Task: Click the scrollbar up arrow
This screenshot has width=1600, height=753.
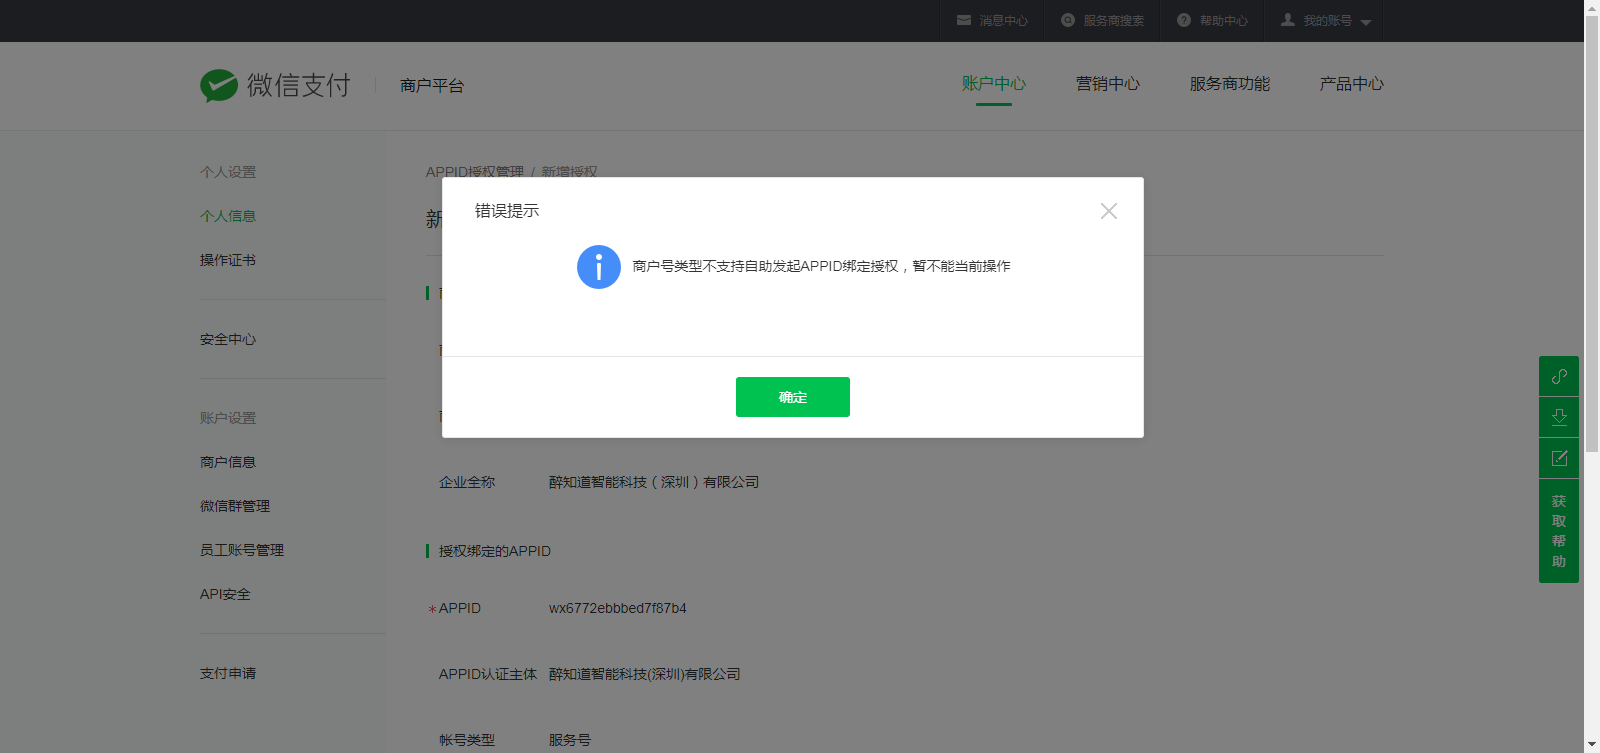Action: coord(1592,7)
